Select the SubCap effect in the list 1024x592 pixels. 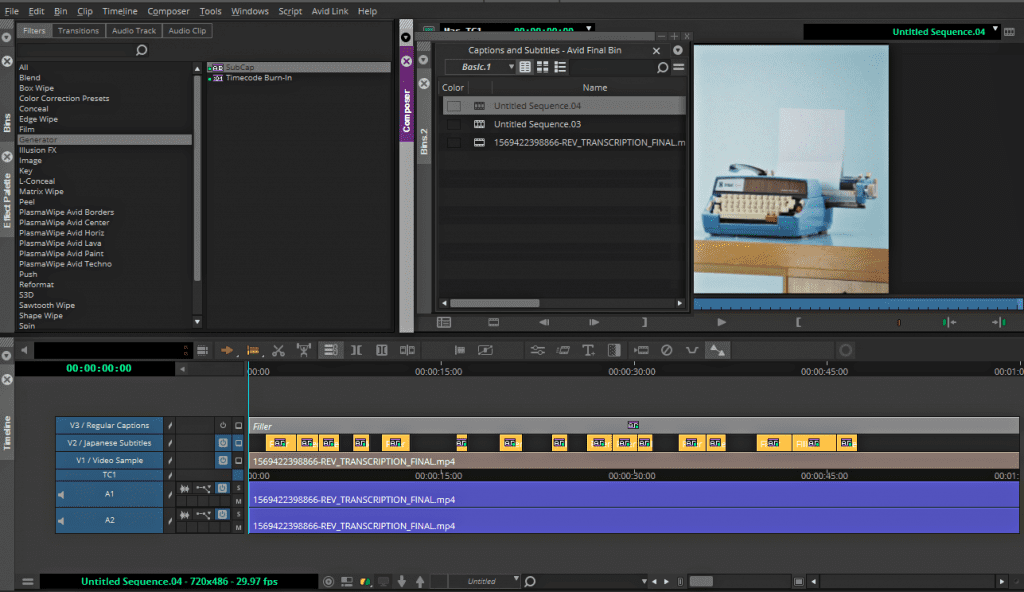coord(240,67)
